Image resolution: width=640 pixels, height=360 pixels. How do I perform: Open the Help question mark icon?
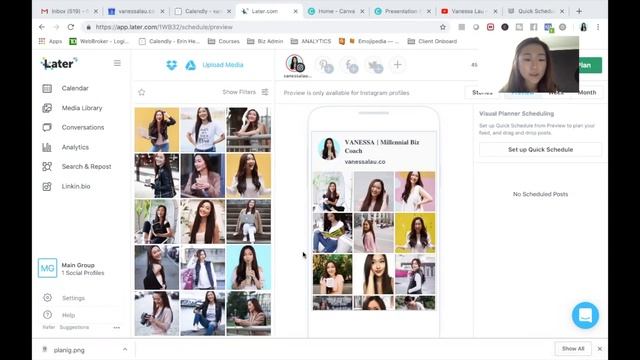(47, 315)
